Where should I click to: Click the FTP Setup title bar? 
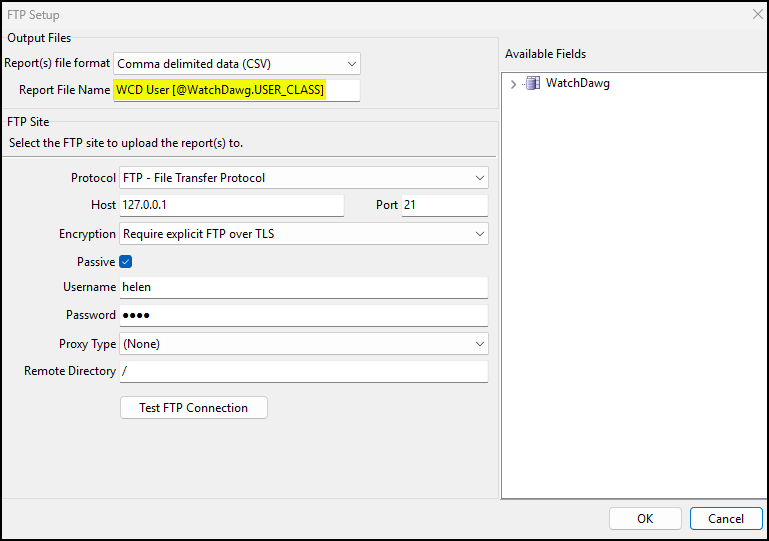pos(380,15)
